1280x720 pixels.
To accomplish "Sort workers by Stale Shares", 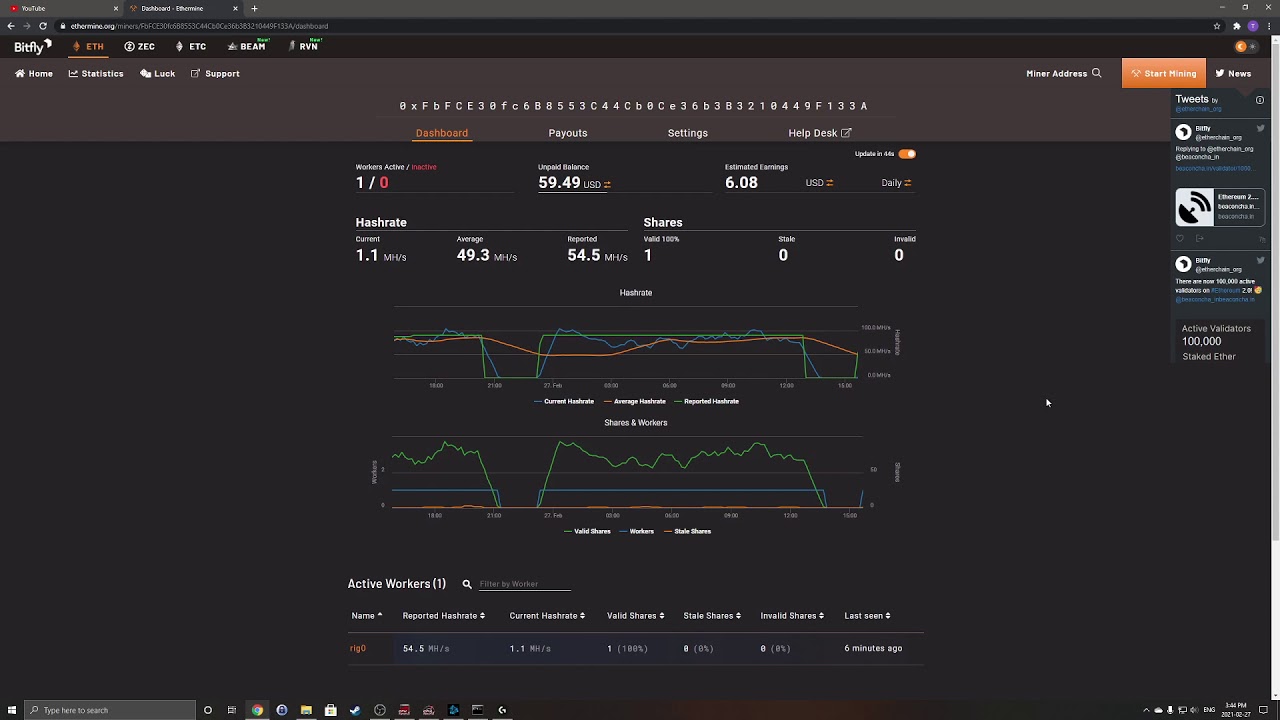I will click(712, 616).
